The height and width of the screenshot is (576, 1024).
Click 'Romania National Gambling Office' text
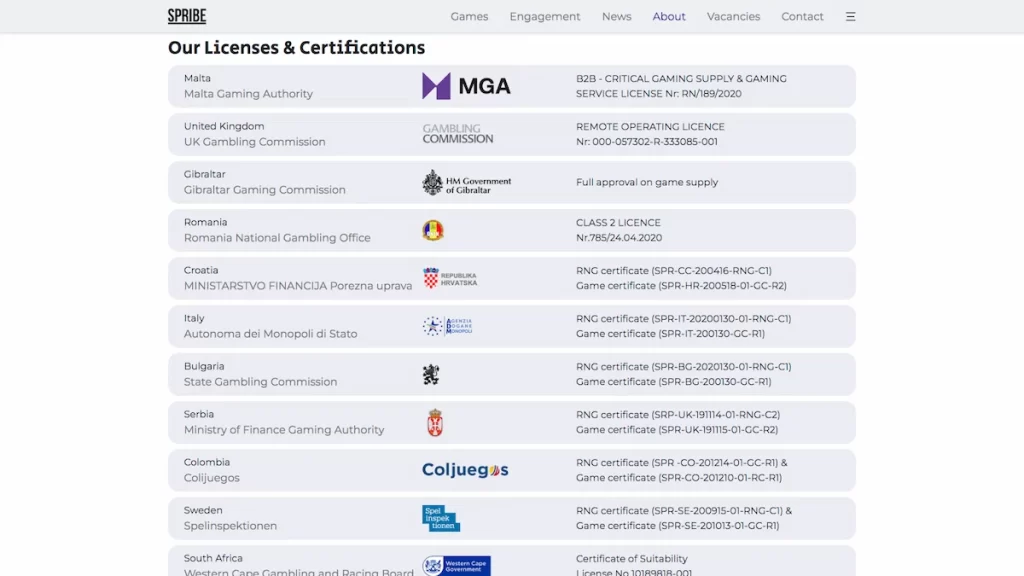tap(277, 238)
